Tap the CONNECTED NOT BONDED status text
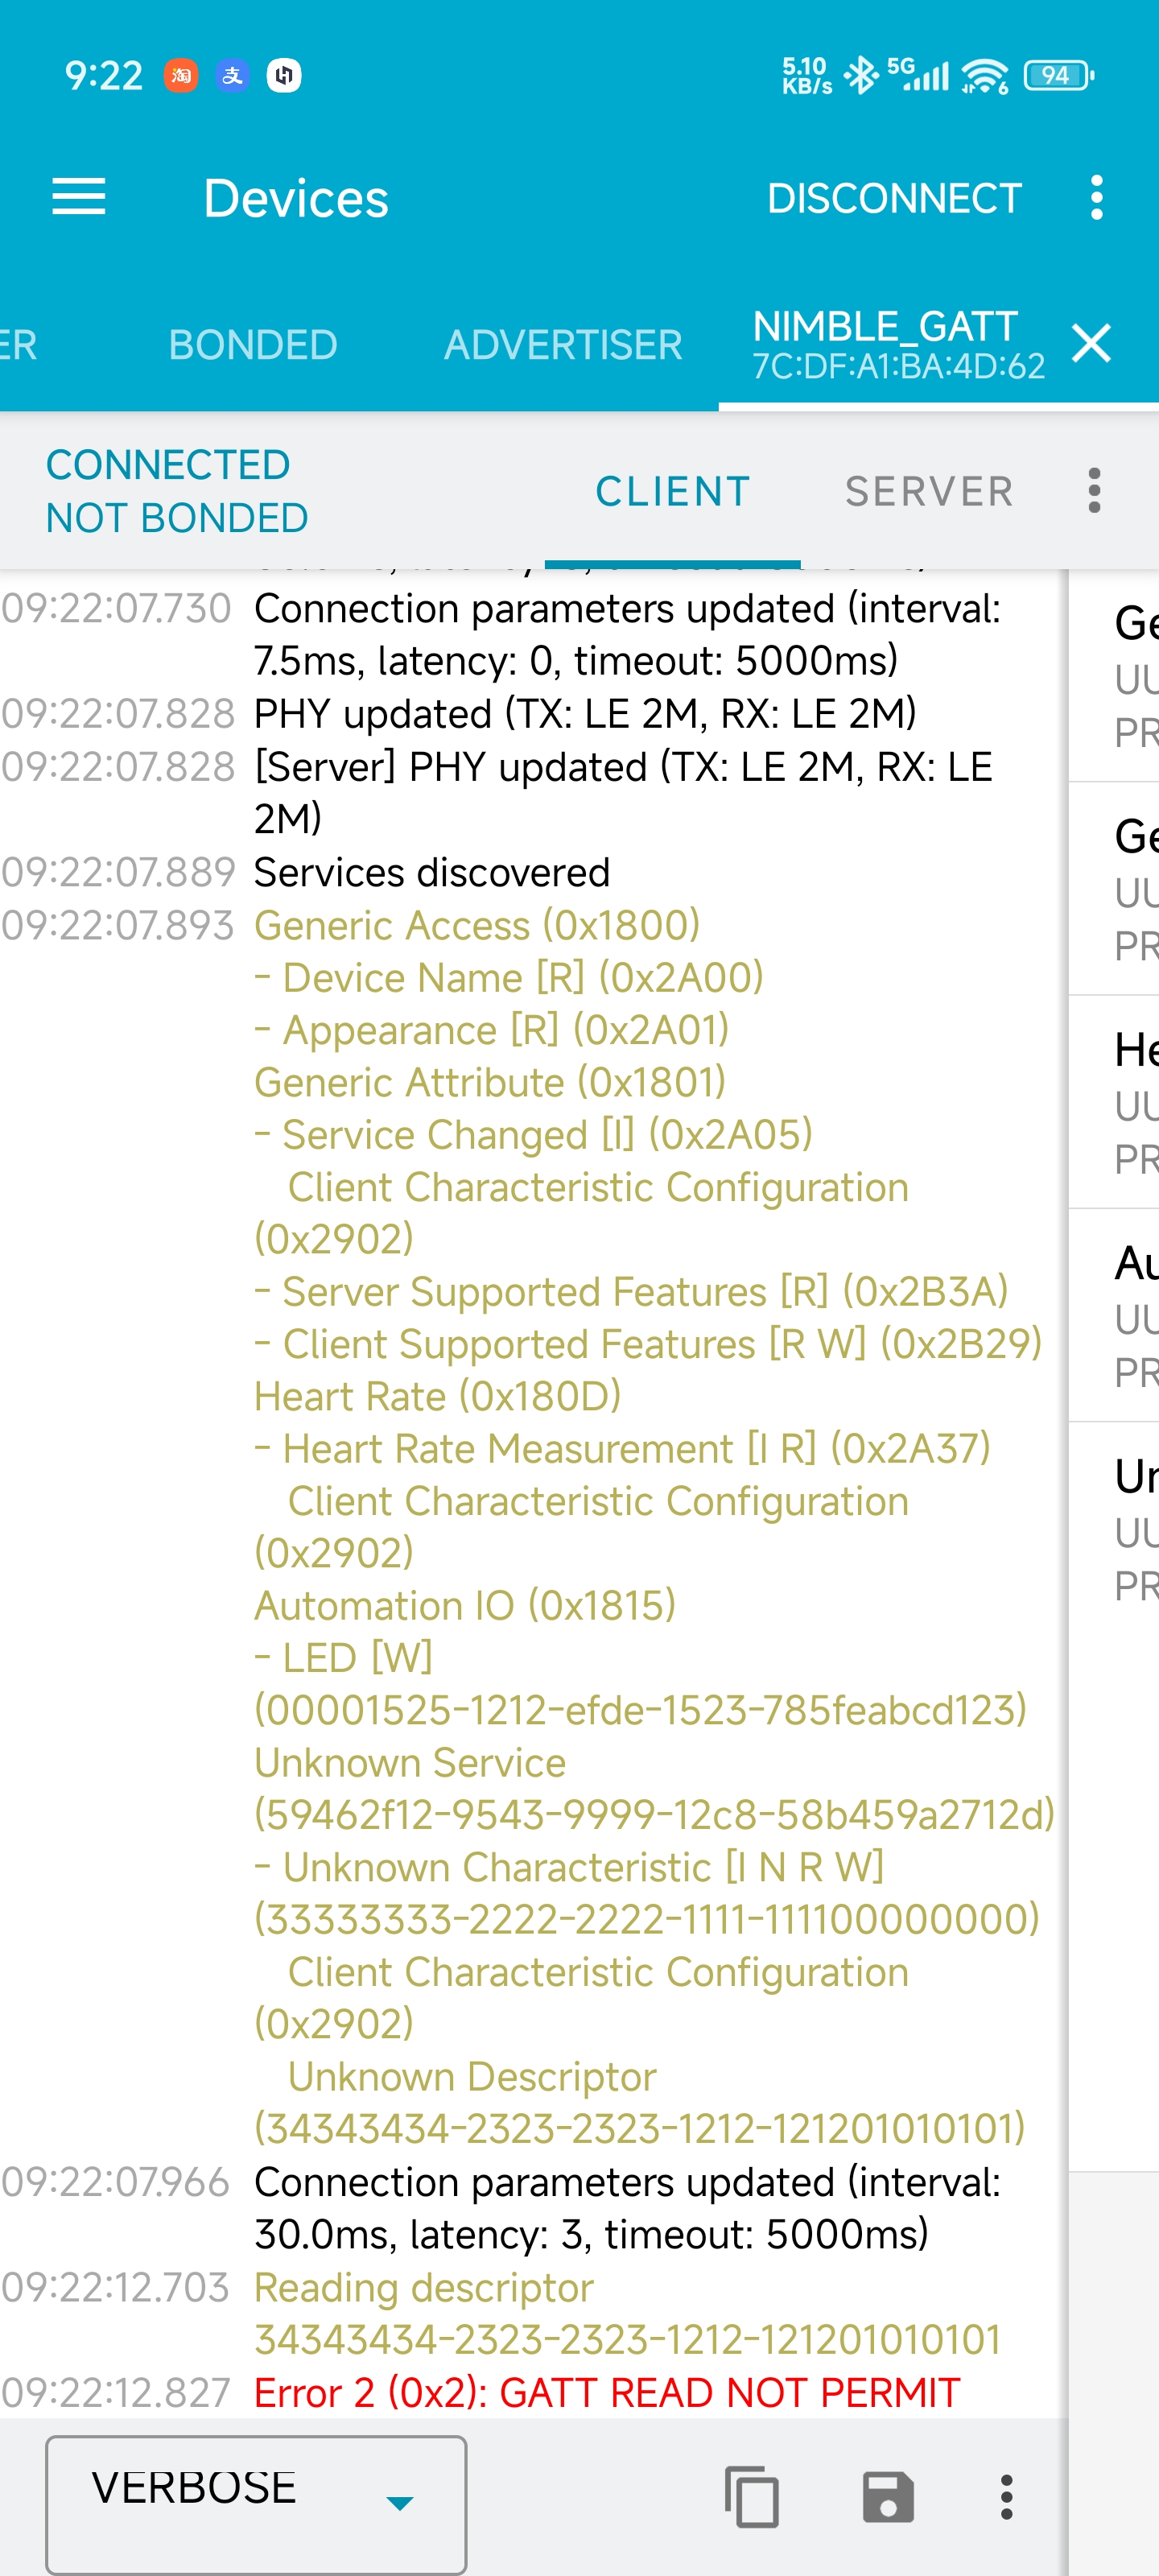 177,491
